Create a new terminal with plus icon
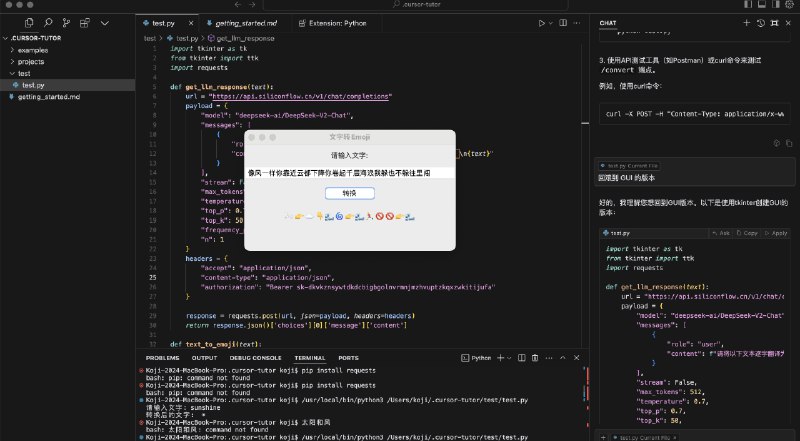Image resolution: width=800 pixels, height=441 pixels. click(501, 358)
